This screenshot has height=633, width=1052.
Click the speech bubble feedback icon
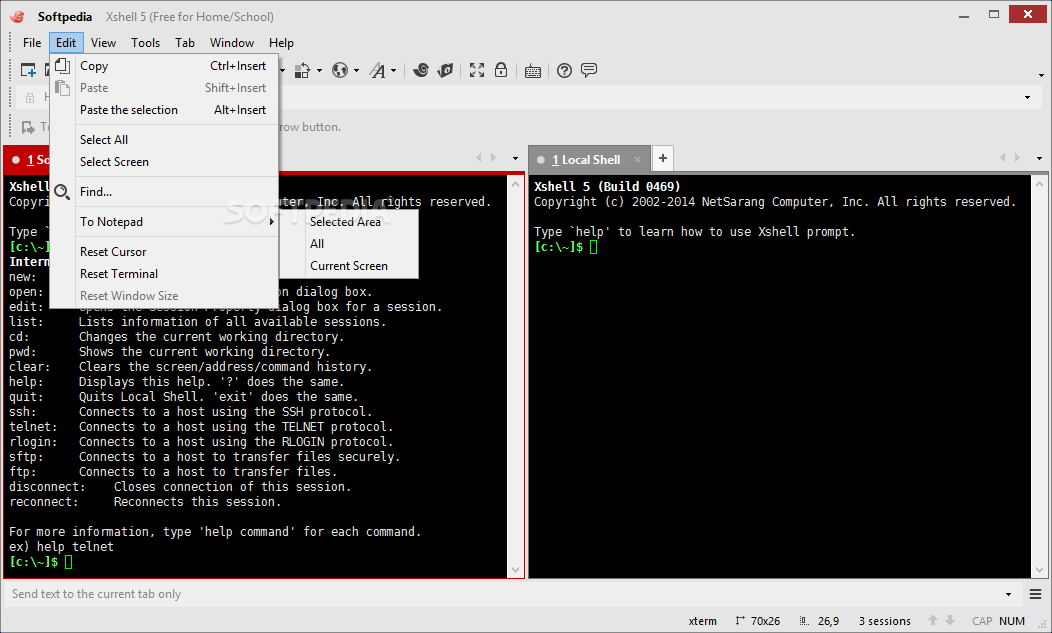coord(589,70)
